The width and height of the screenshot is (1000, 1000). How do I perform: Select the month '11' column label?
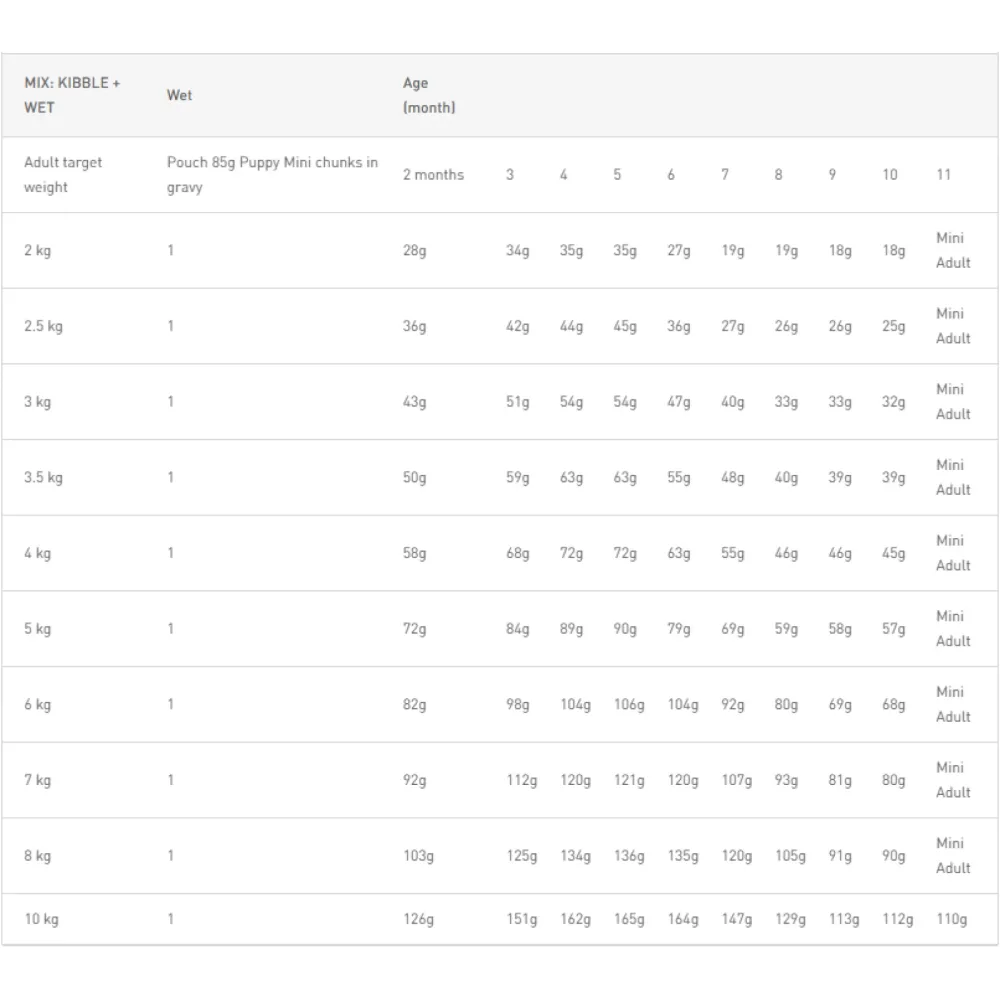[x=944, y=175]
